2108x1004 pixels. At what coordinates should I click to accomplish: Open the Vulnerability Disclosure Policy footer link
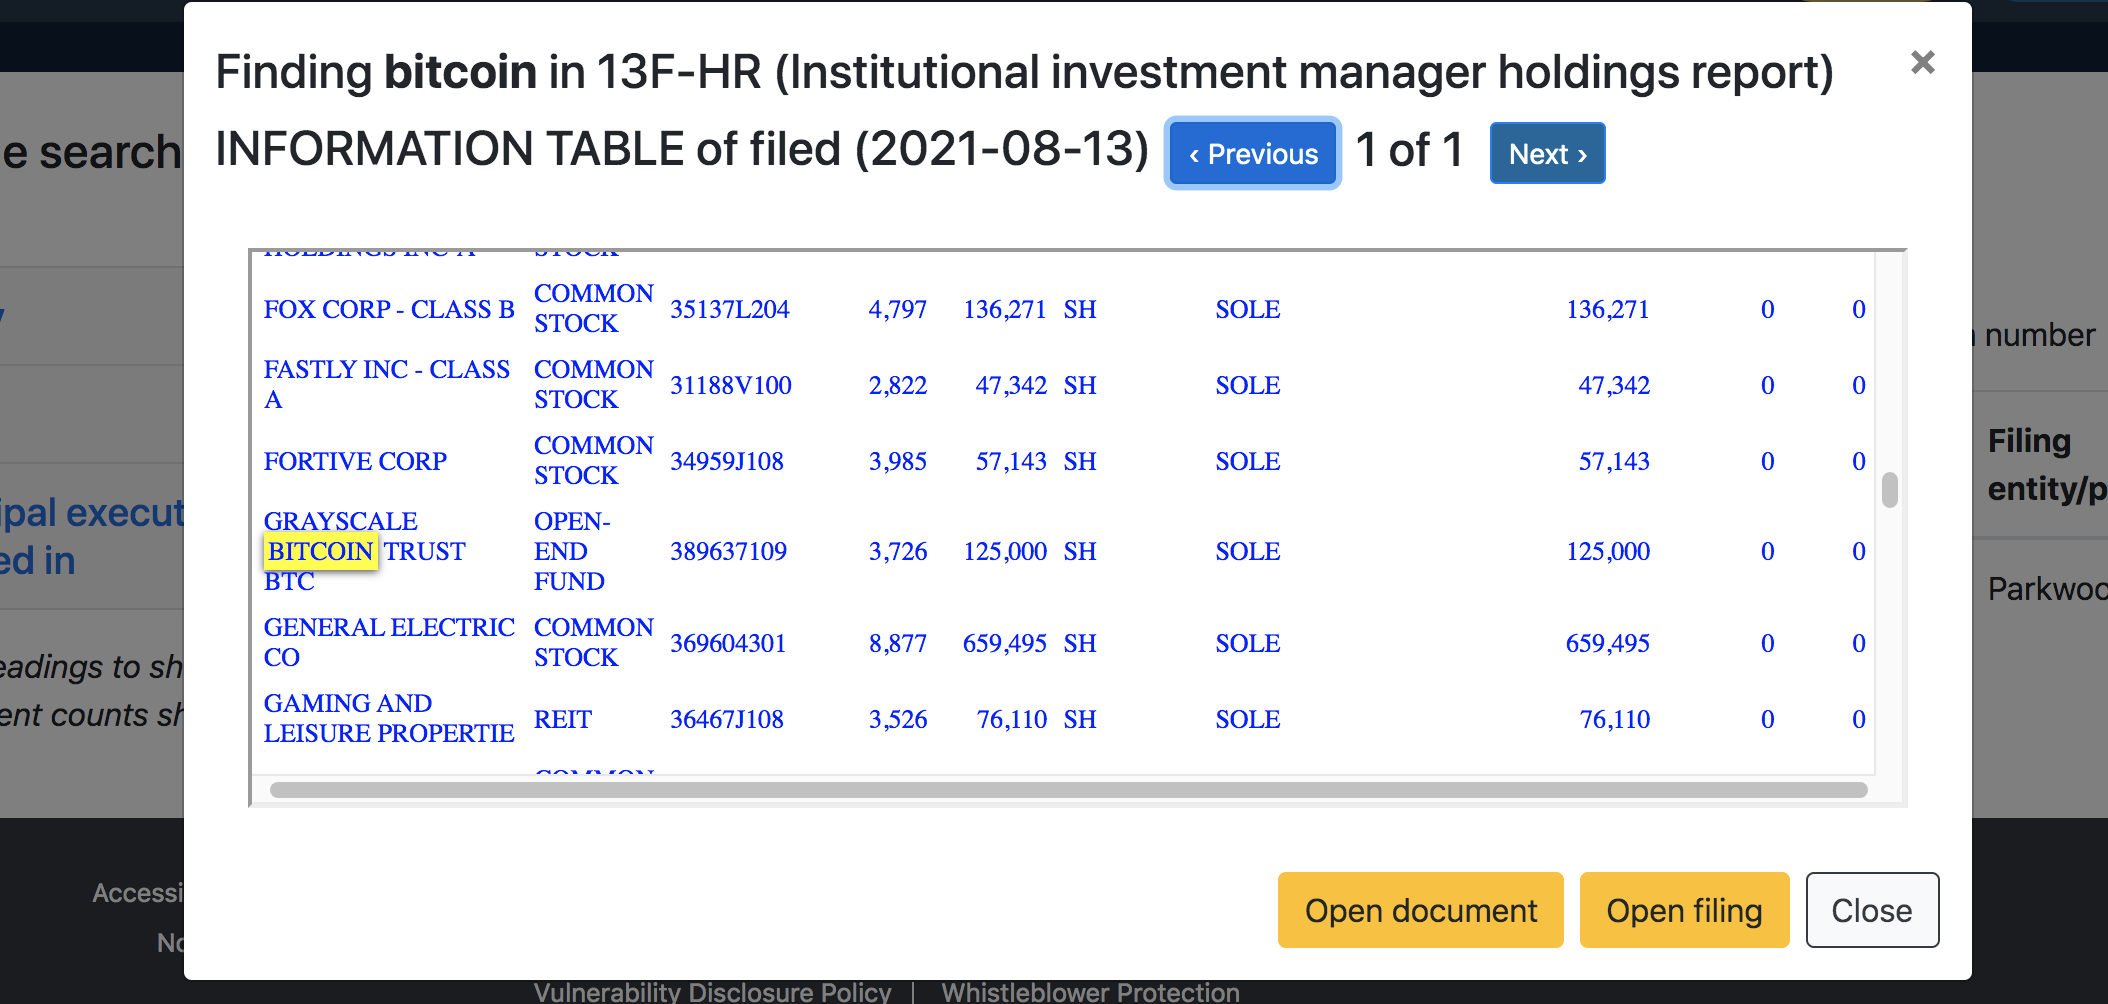[x=712, y=991]
